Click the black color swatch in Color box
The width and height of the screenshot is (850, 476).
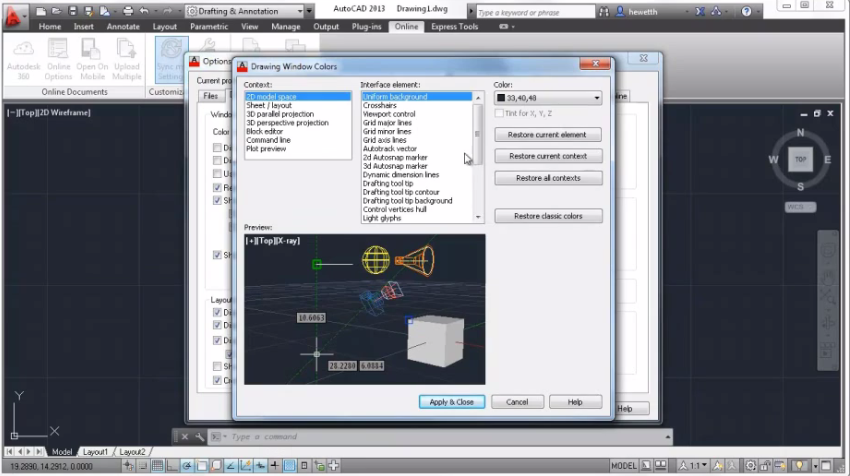(501, 98)
